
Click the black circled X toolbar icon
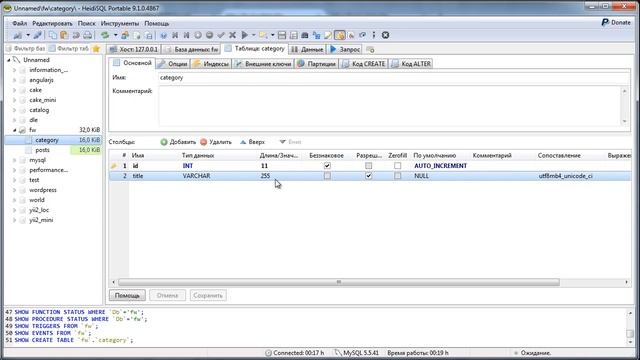[x=385, y=36]
